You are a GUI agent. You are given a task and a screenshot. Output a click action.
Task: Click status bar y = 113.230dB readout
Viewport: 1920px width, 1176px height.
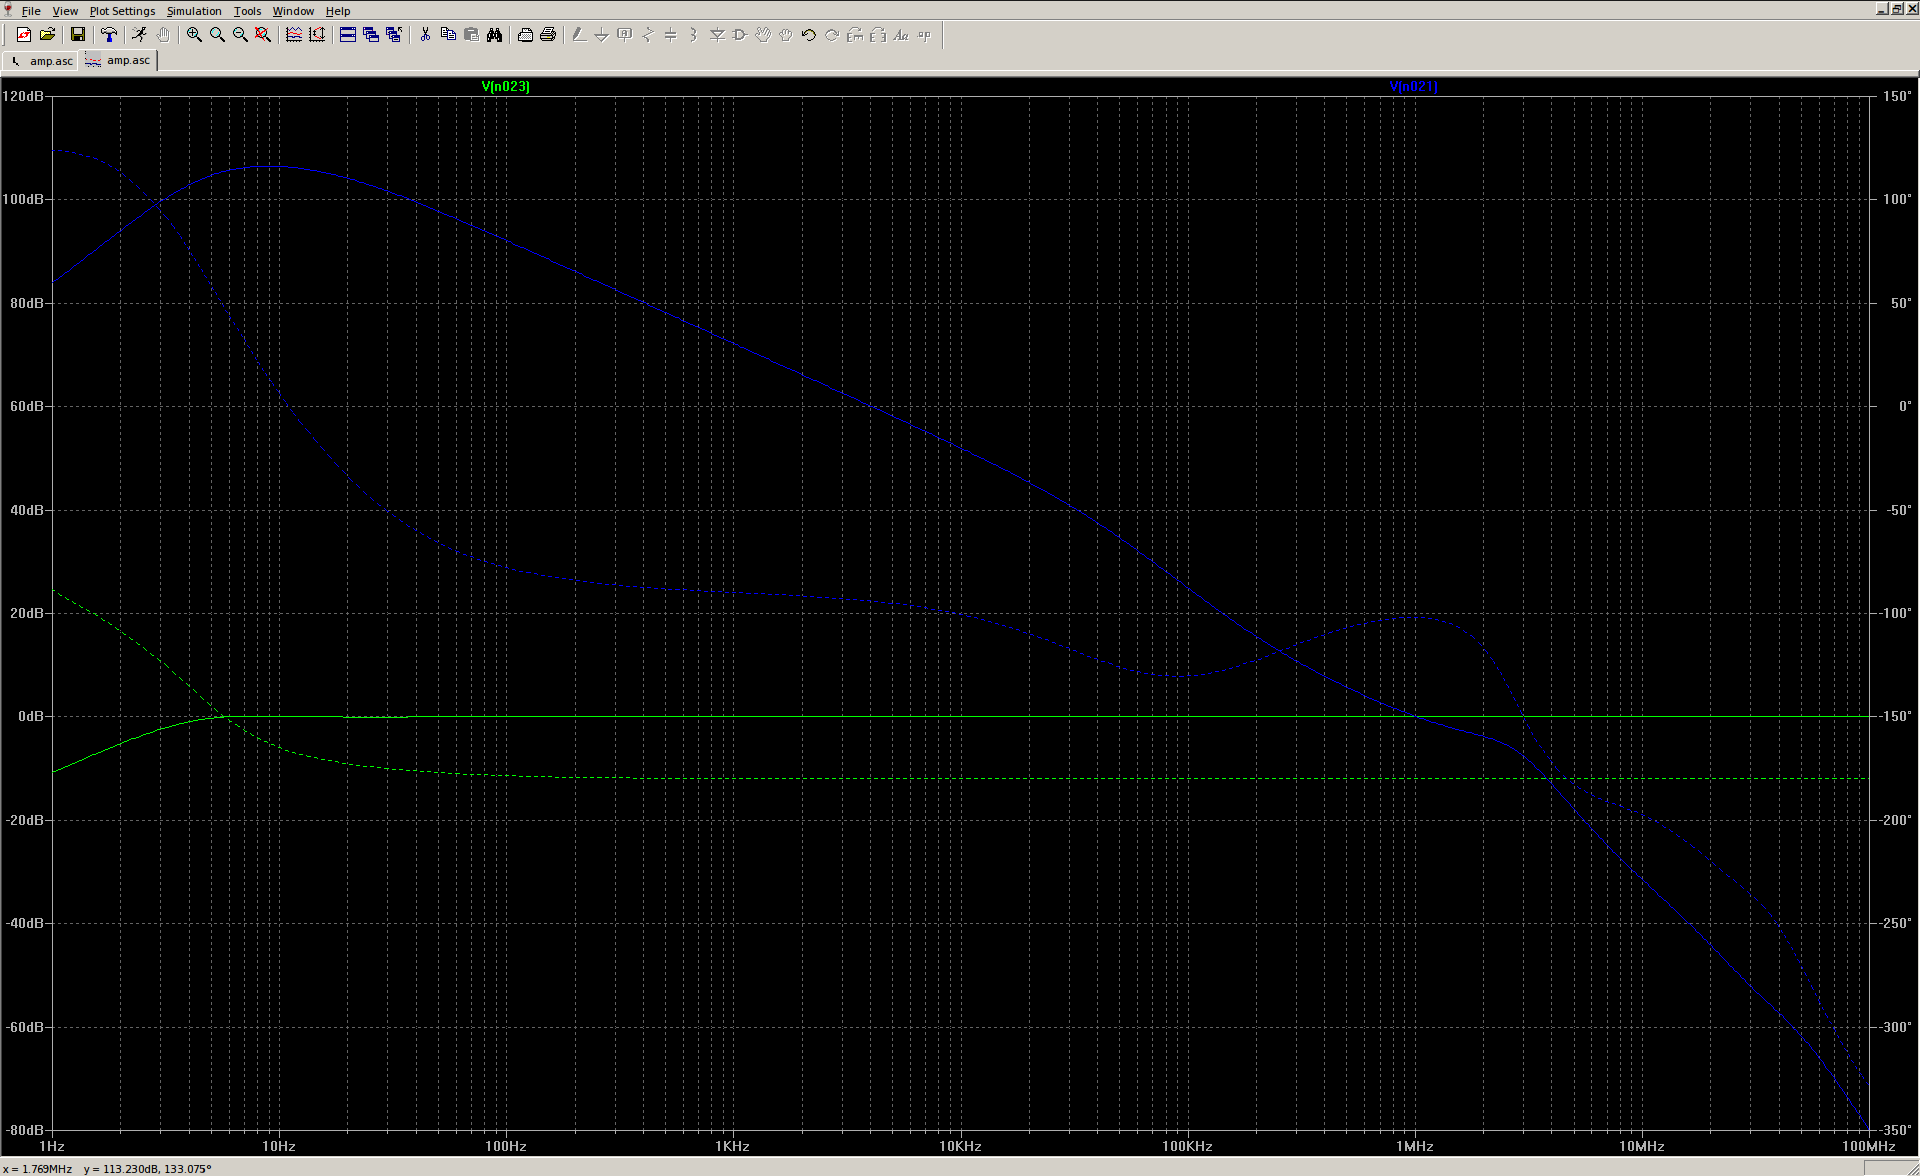(x=148, y=1169)
